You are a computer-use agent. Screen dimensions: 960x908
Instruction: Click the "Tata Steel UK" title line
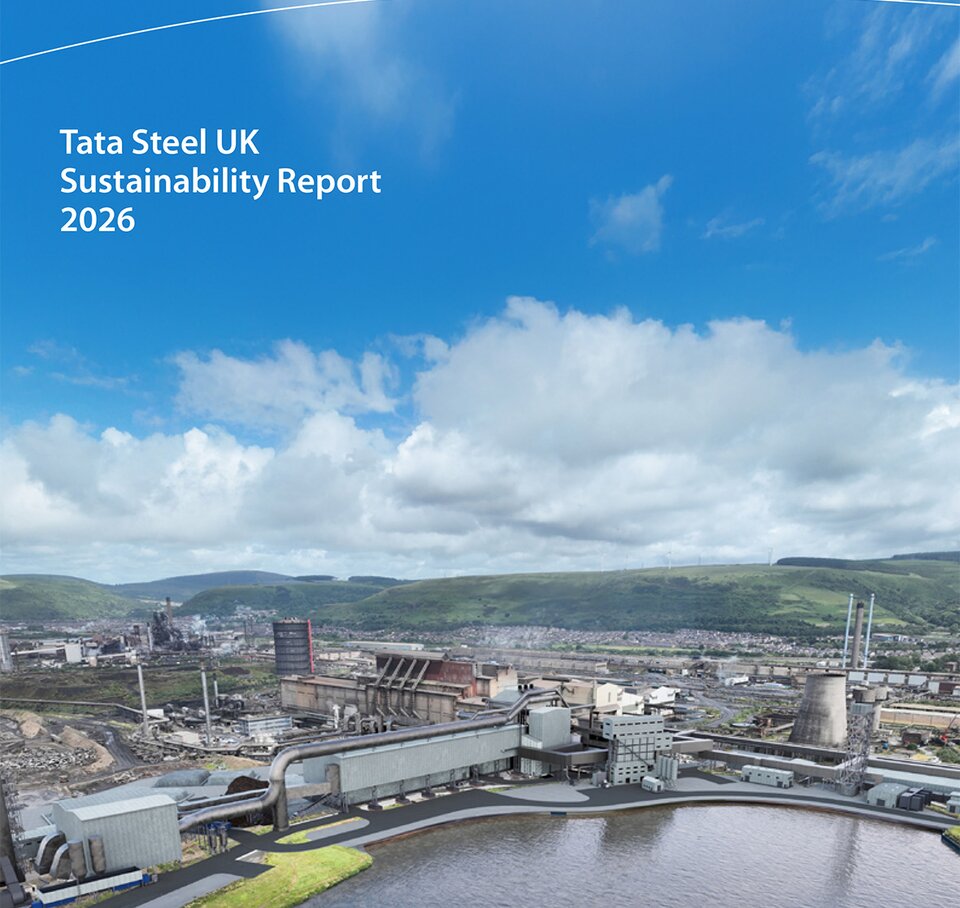click(x=160, y=142)
